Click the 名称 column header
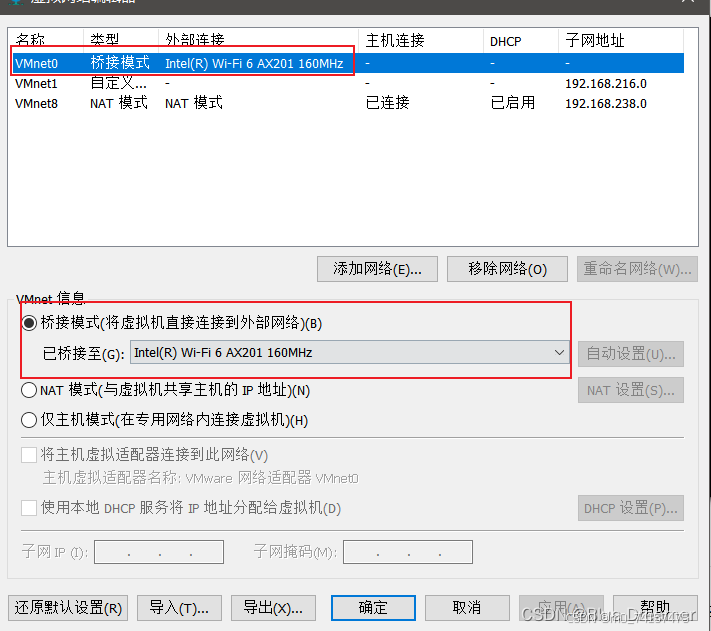The height and width of the screenshot is (631, 711). [47, 40]
